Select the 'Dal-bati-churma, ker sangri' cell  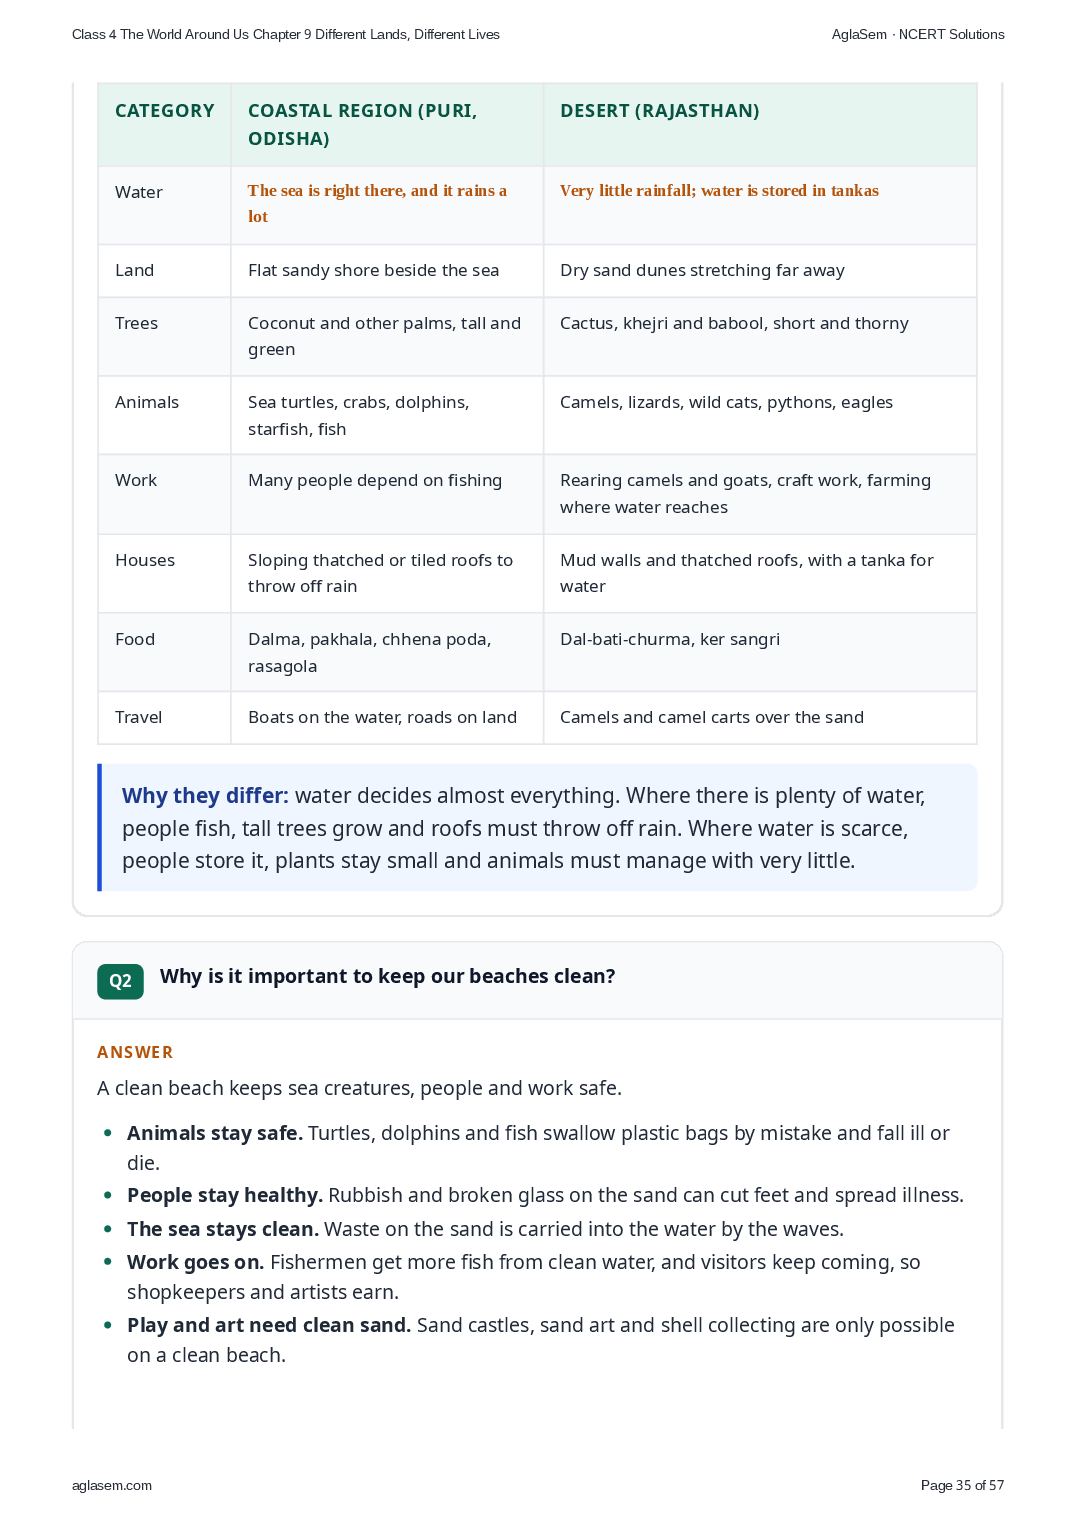[x=760, y=652]
